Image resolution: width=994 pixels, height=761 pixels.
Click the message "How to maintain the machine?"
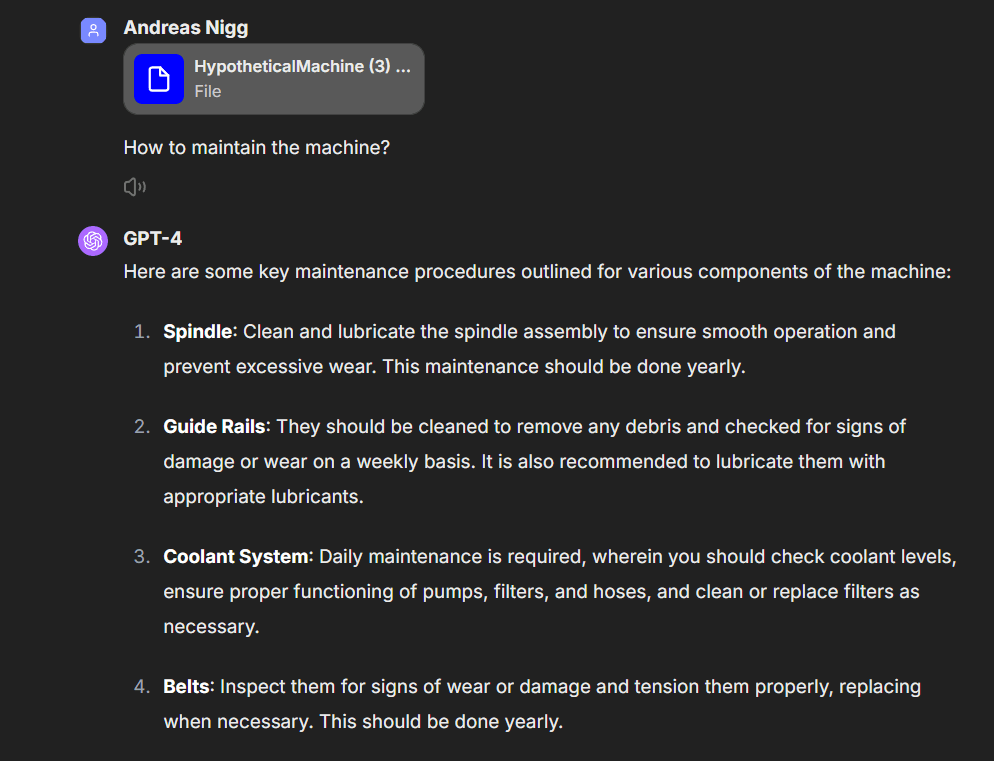(256, 148)
